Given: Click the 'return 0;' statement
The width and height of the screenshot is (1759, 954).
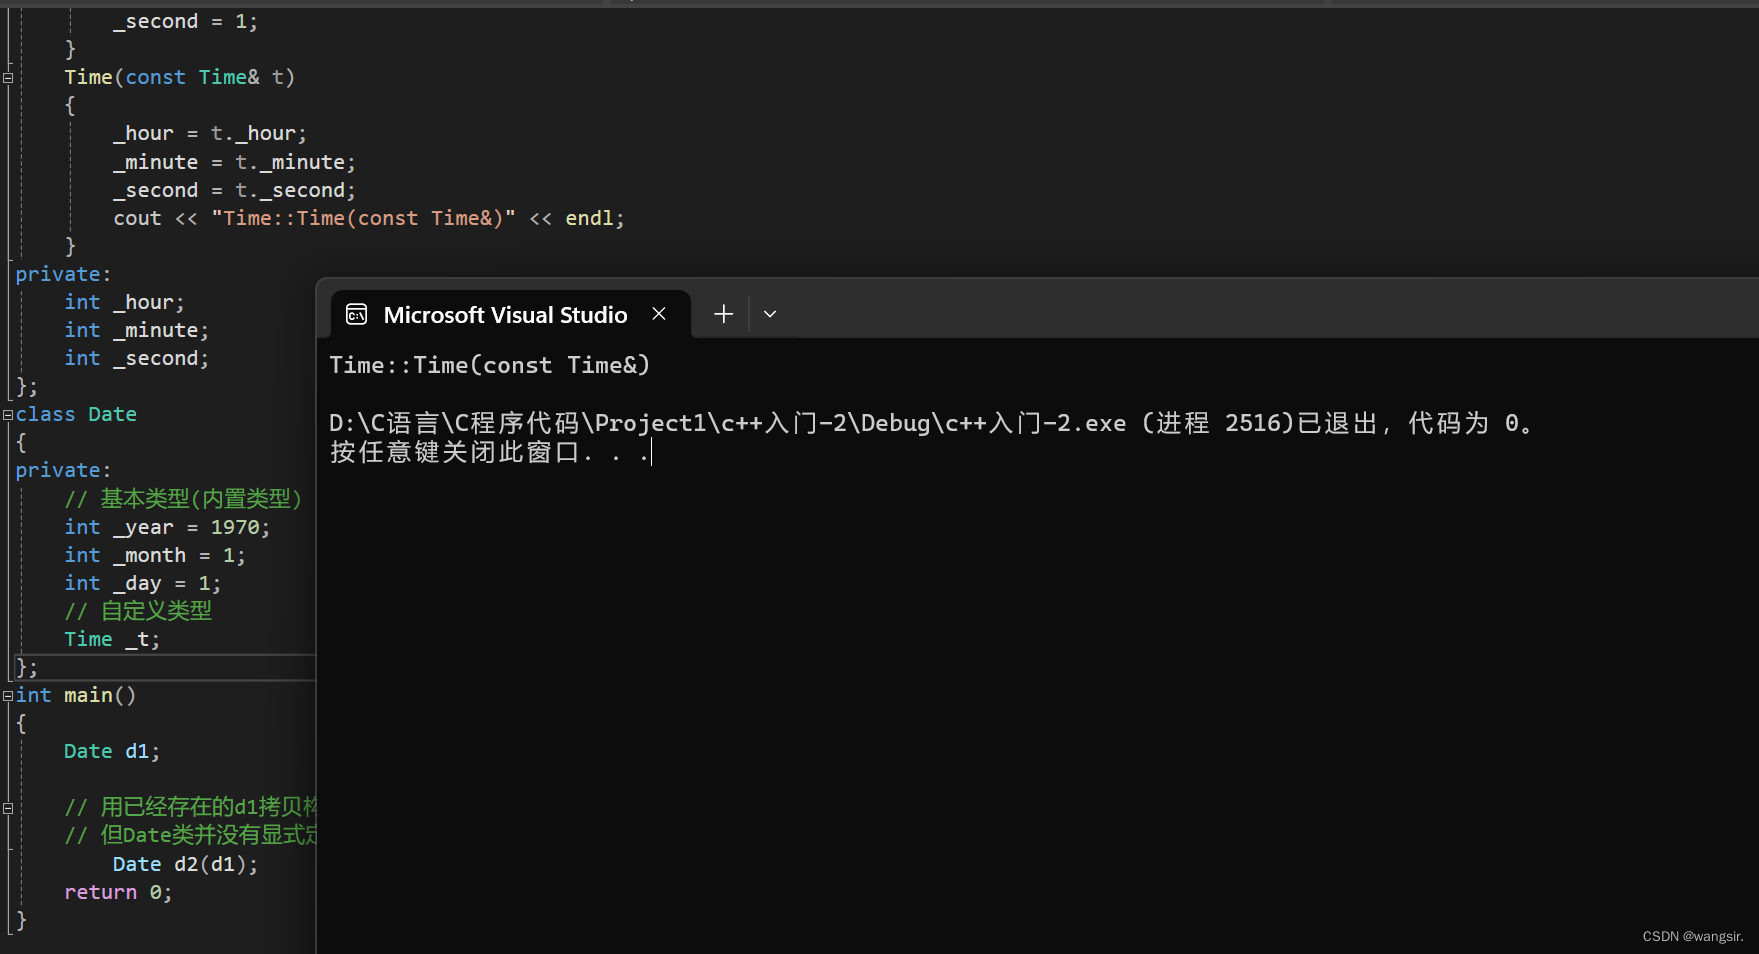Looking at the screenshot, I should pyautogui.click(x=118, y=892).
